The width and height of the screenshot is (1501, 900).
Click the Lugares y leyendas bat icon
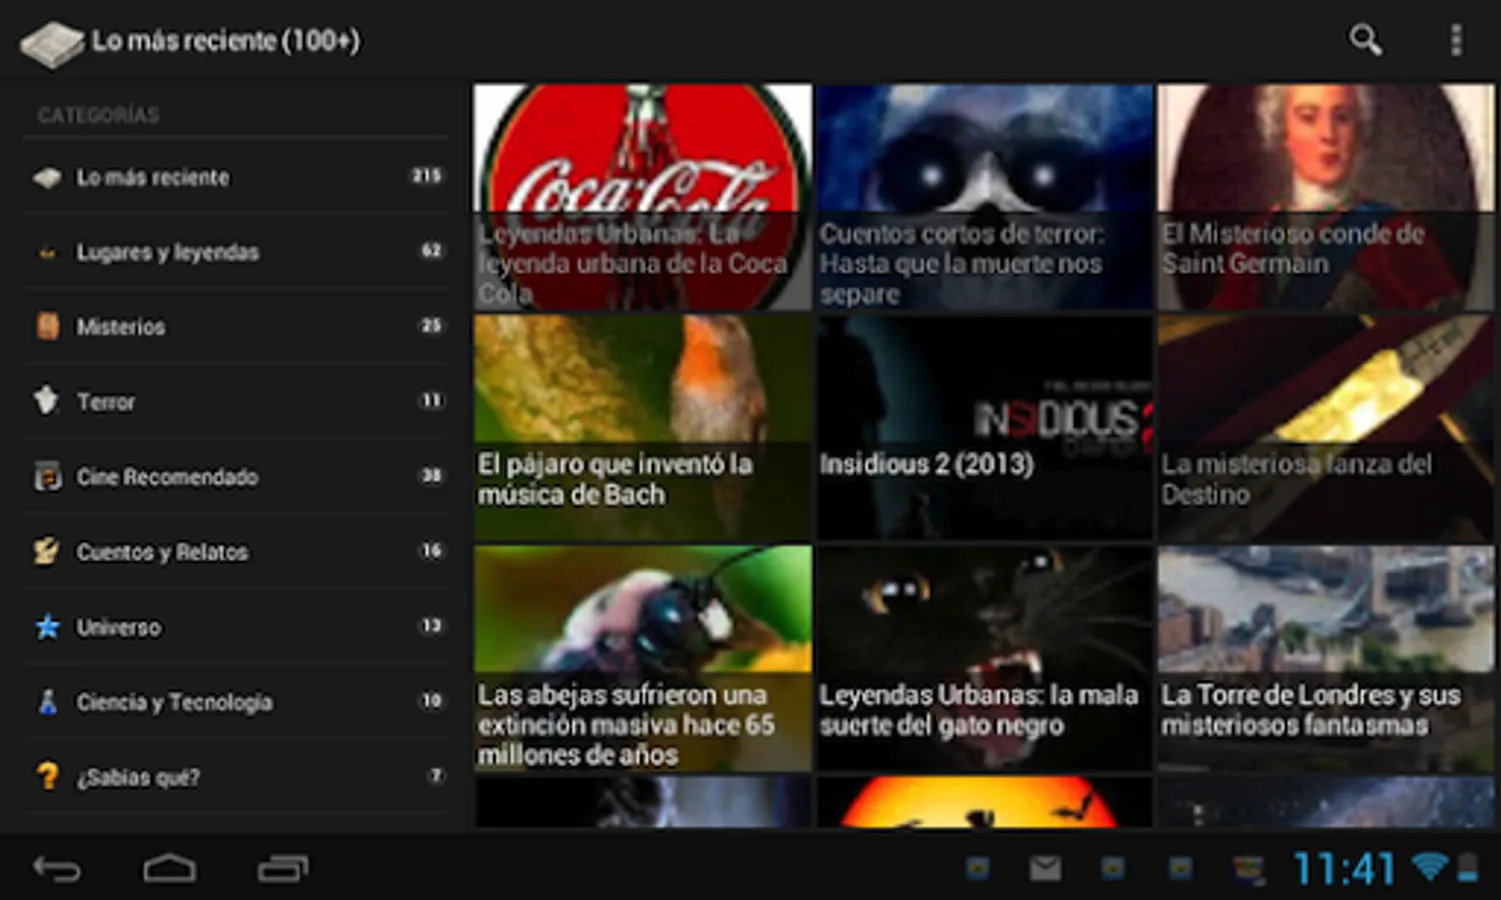tap(47, 252)
